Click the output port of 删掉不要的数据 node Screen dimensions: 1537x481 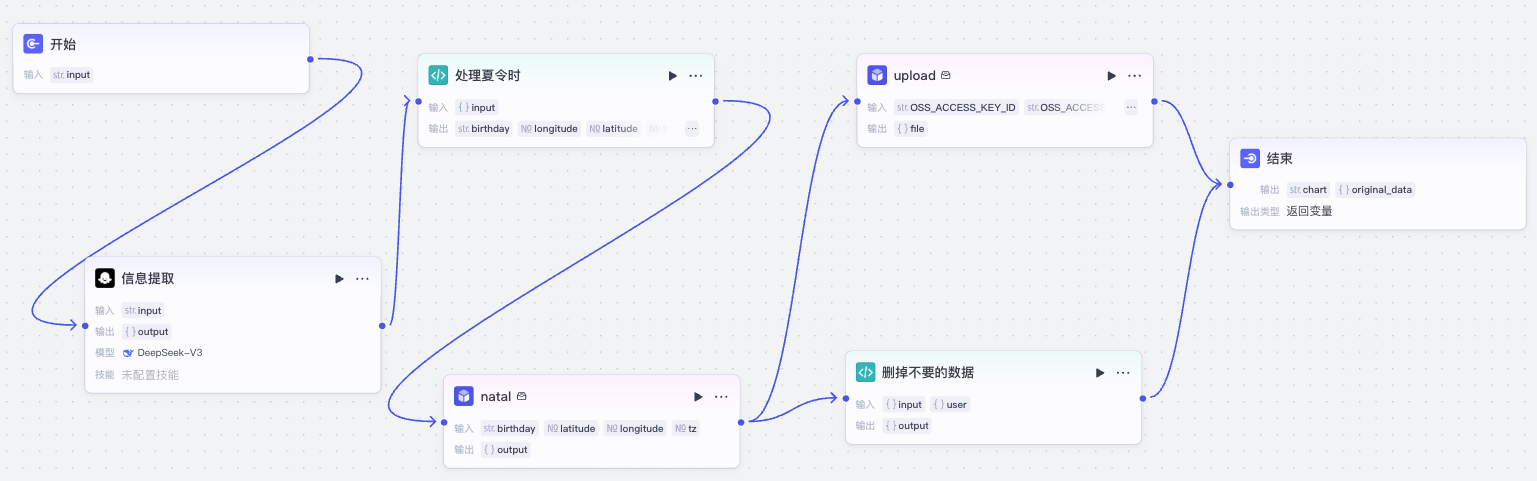pos(1142,397)
